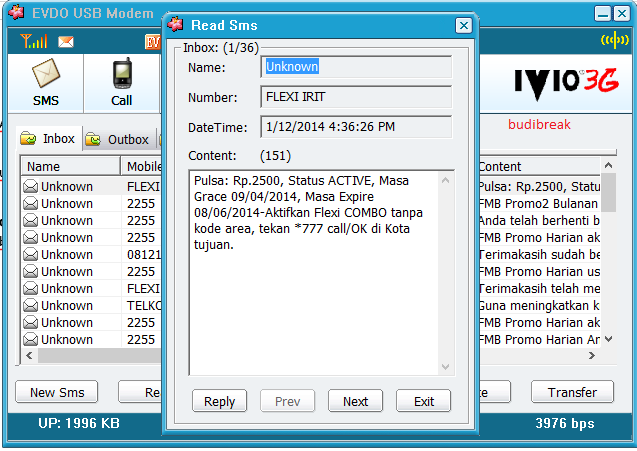This screenshot has height=451, width=637.
Task: Click the new message envelope indicator
Action: click(x=66, y=42)
